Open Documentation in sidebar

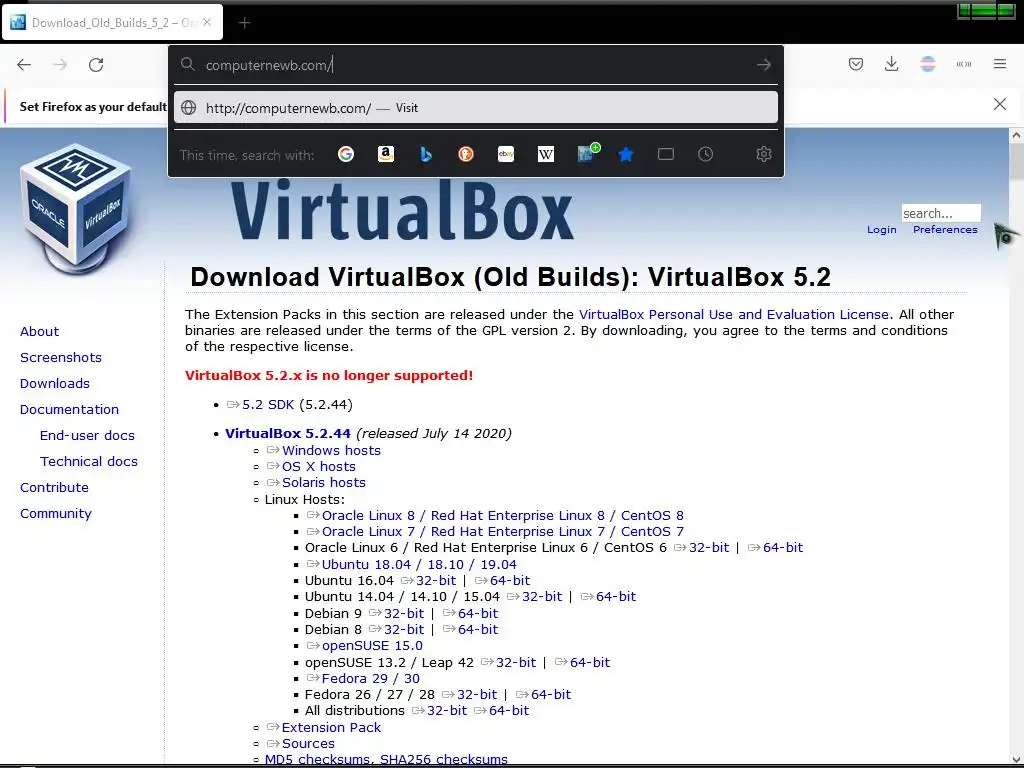[69, 409]
